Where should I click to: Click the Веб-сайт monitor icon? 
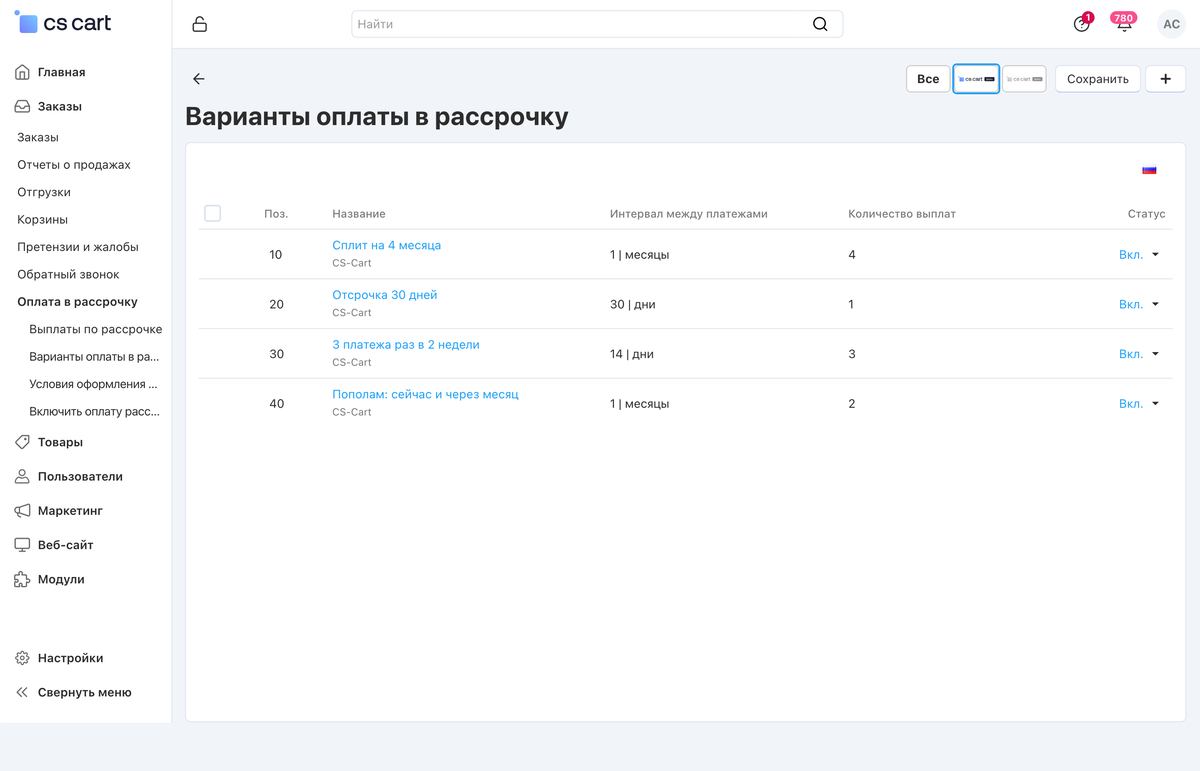tap(22, 545)
